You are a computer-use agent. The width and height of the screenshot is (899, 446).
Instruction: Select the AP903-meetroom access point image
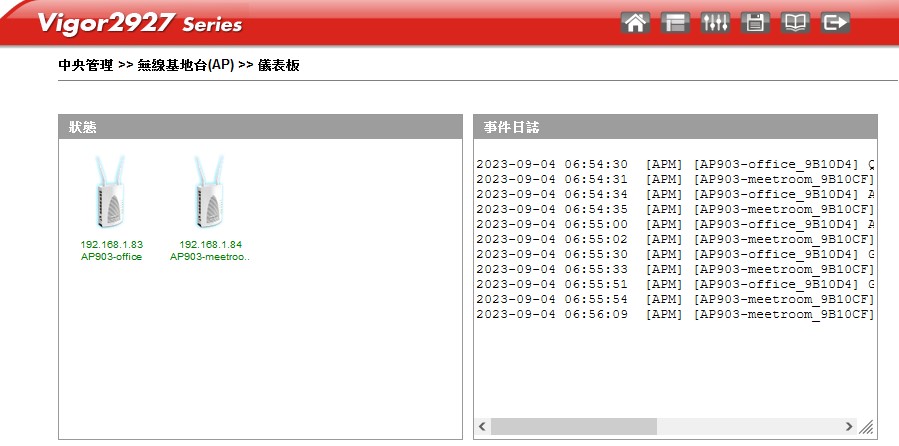(210, 194)
